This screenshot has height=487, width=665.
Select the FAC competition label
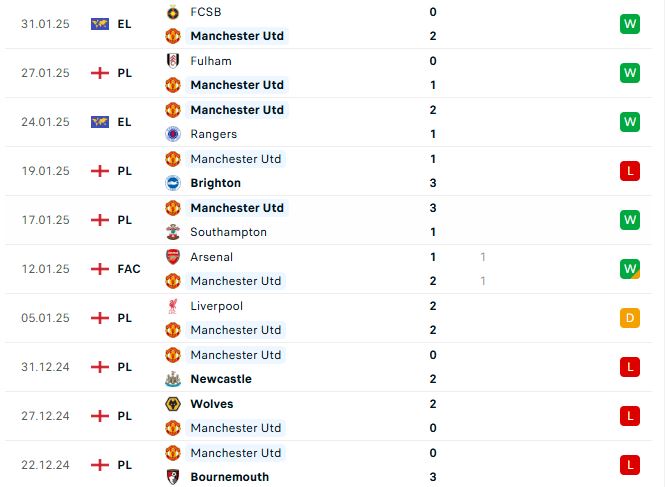point(129,269)
